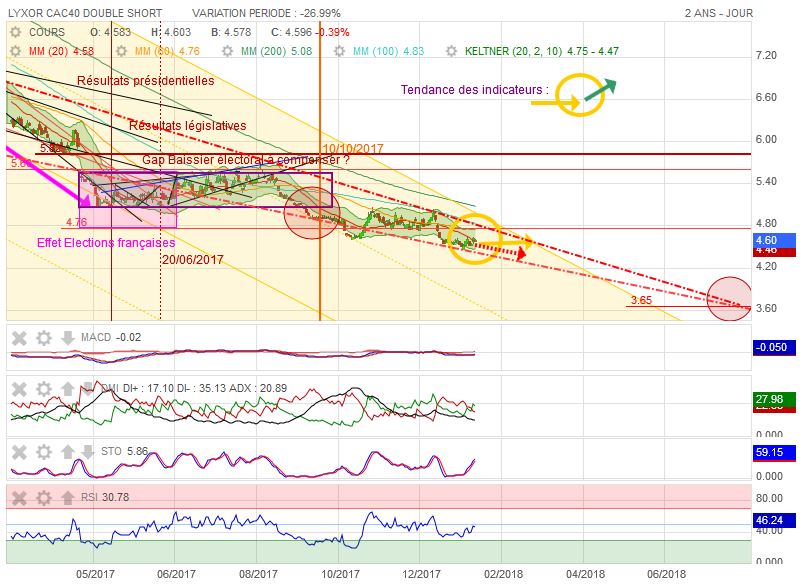
Task: Click the closing price C: 4.596
Action: tap(291, 32)
